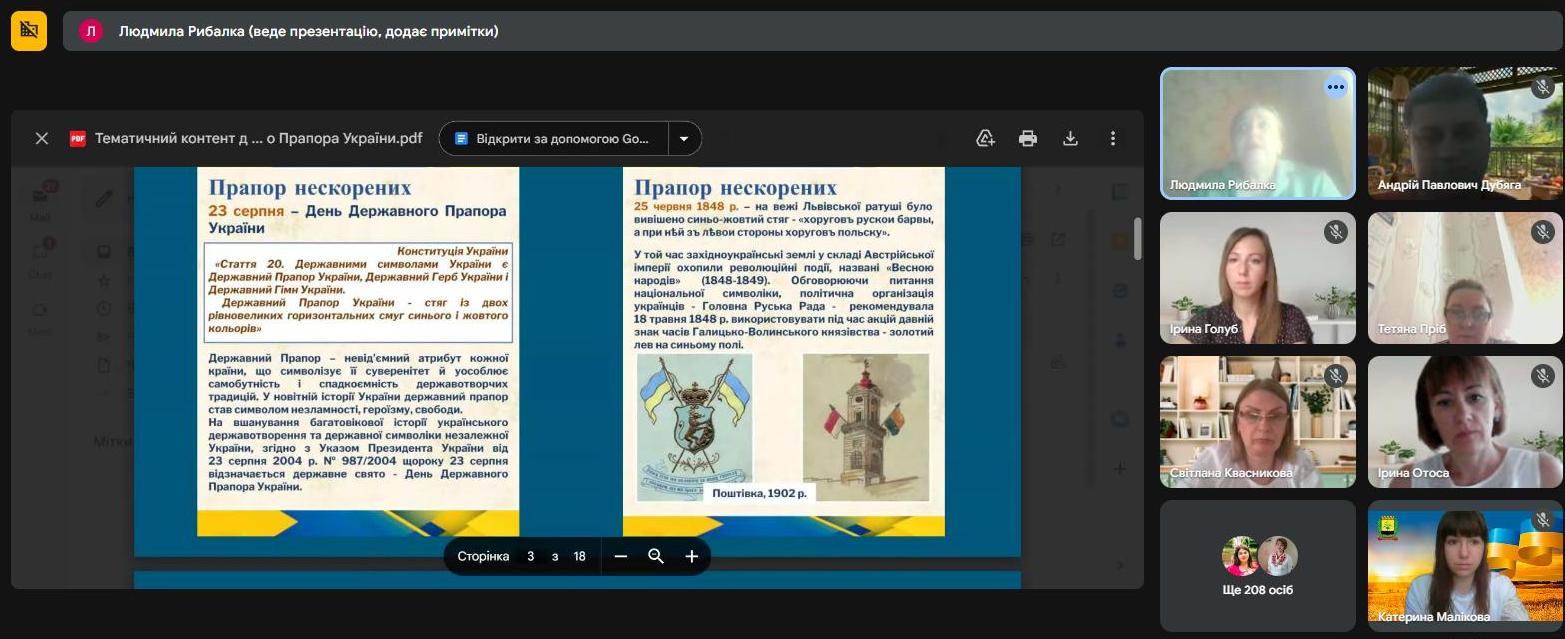Click 'Відкрити за допомогою Go...' button

553,138
